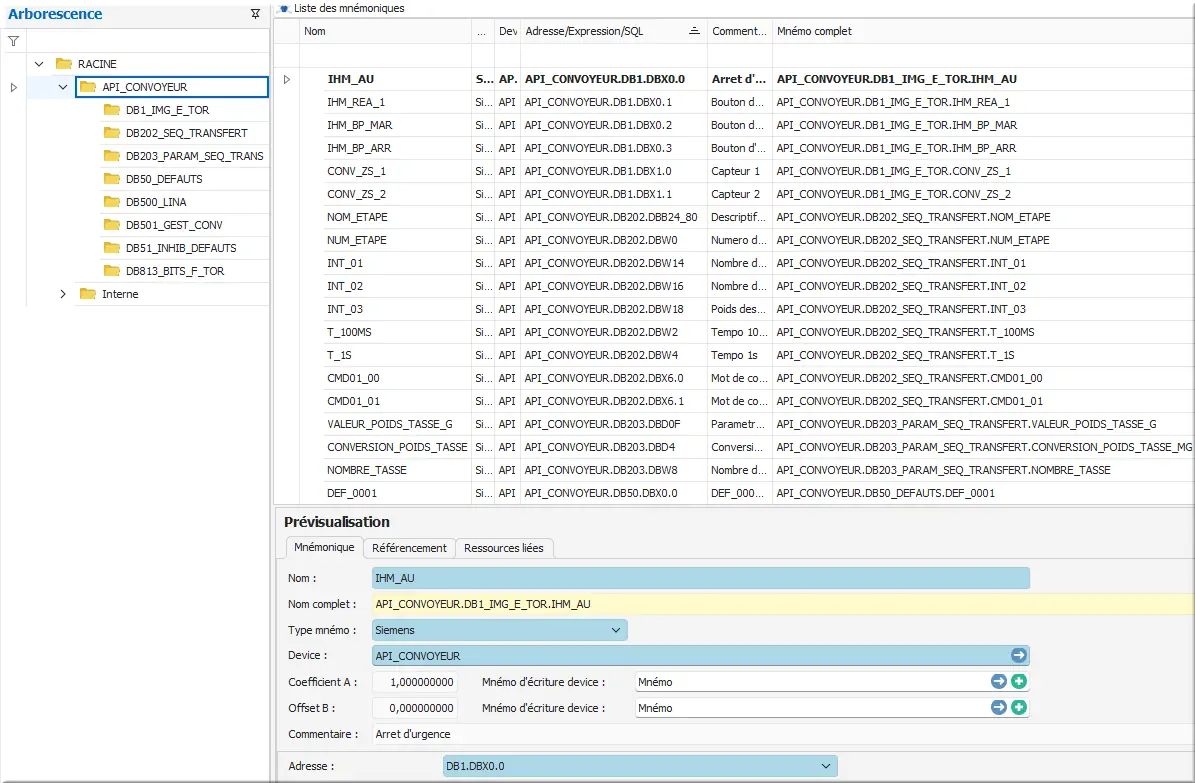Image resolution: width=1195 pixels, height=783 pixels.
Task: Click the Nom complet field
Action: (783, 604)
